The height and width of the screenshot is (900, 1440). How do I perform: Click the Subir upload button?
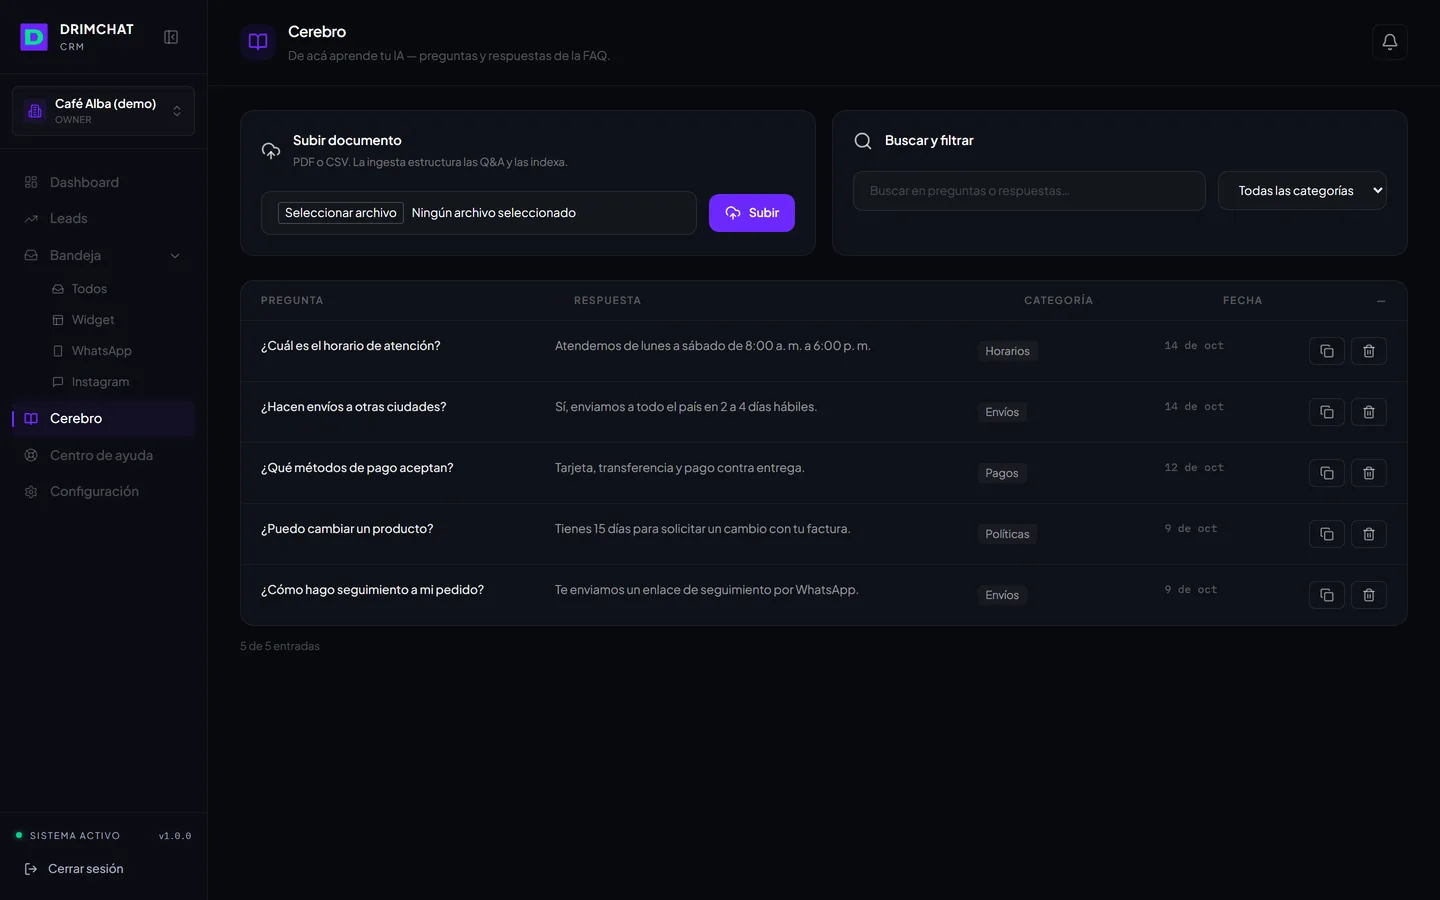pos(752,213)
